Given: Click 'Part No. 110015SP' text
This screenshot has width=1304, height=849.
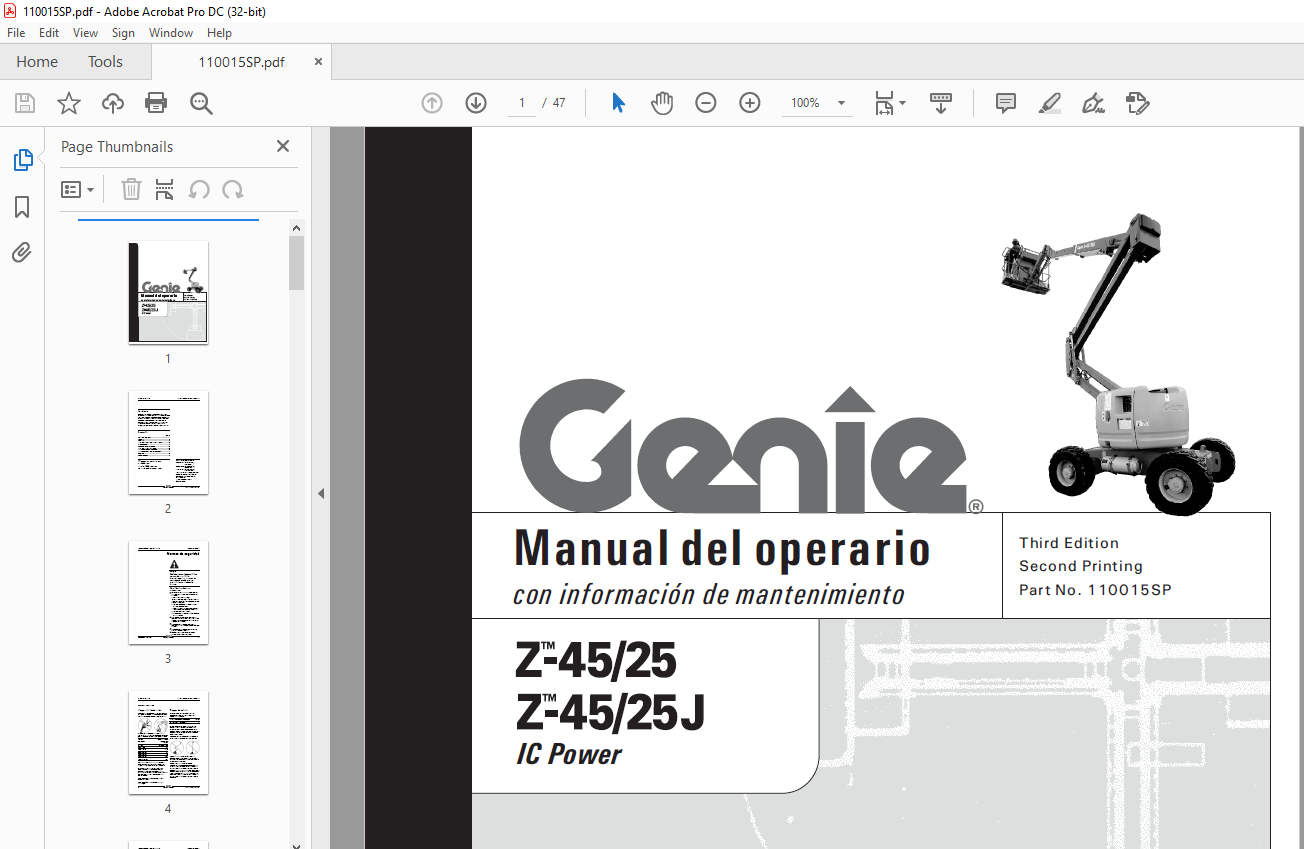Looking at the screenshot, I should [1095, 590].
